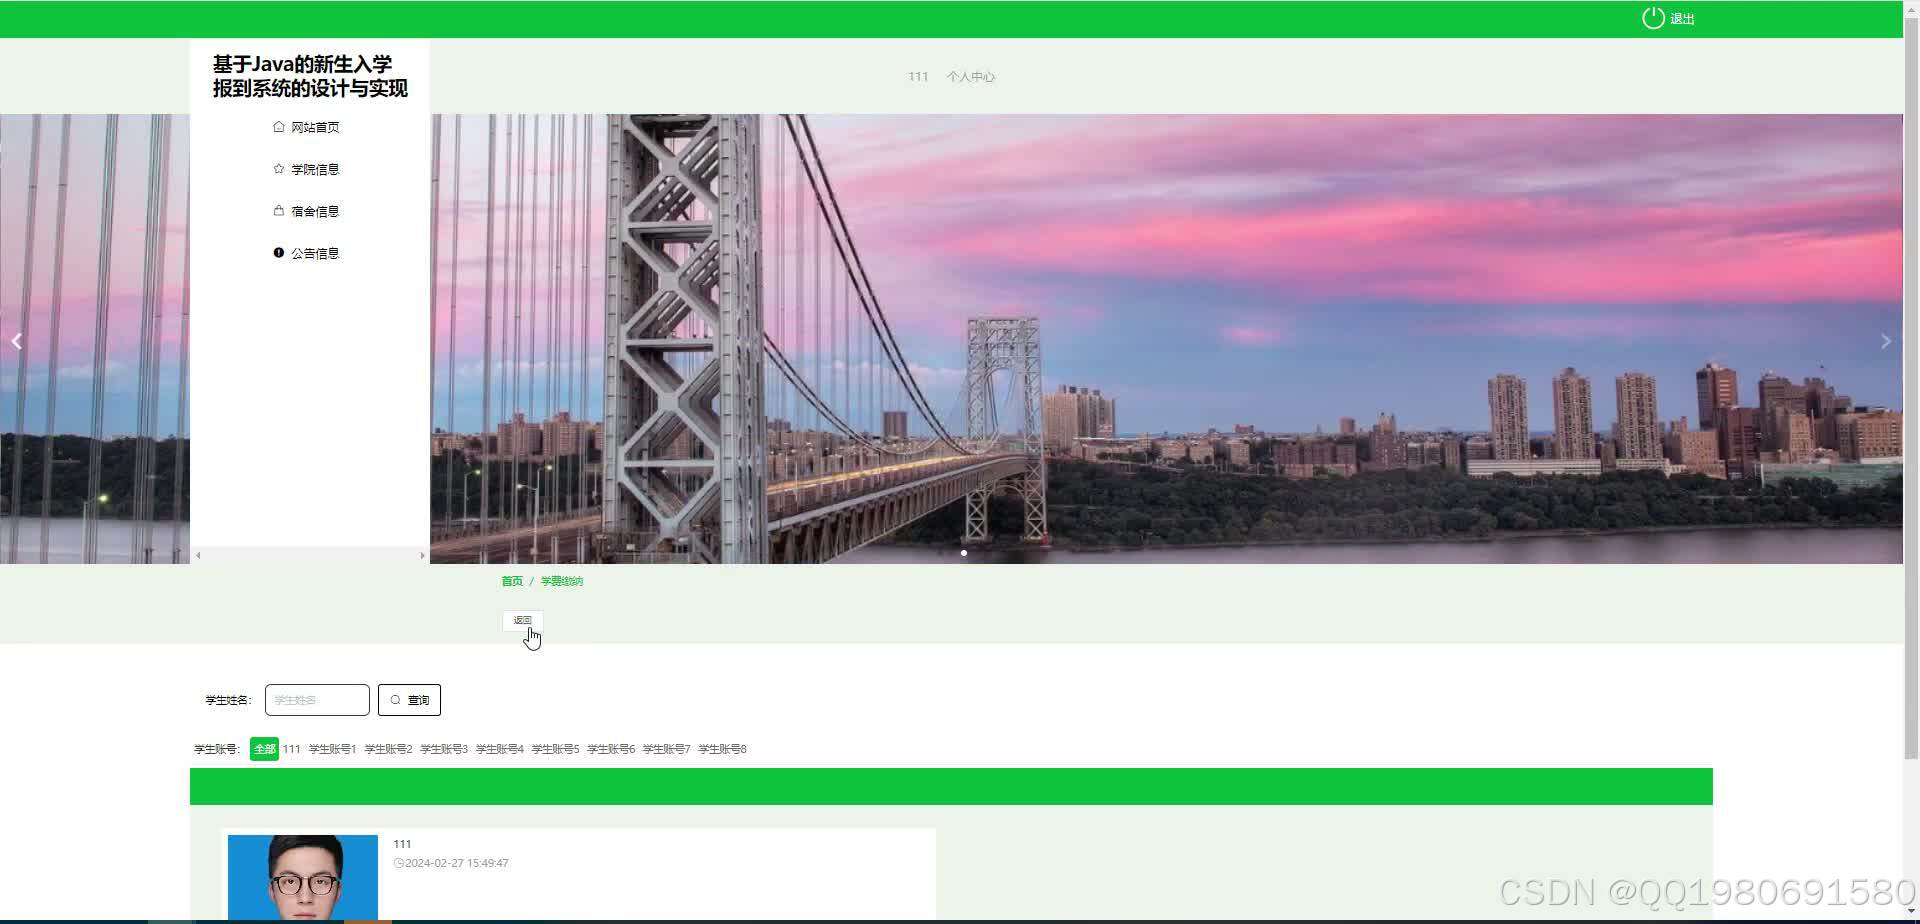The height and width of the screenshot is (924, 1920).
Task: Click the lock icon beside 宿舍信息
Action: (279, 210)
